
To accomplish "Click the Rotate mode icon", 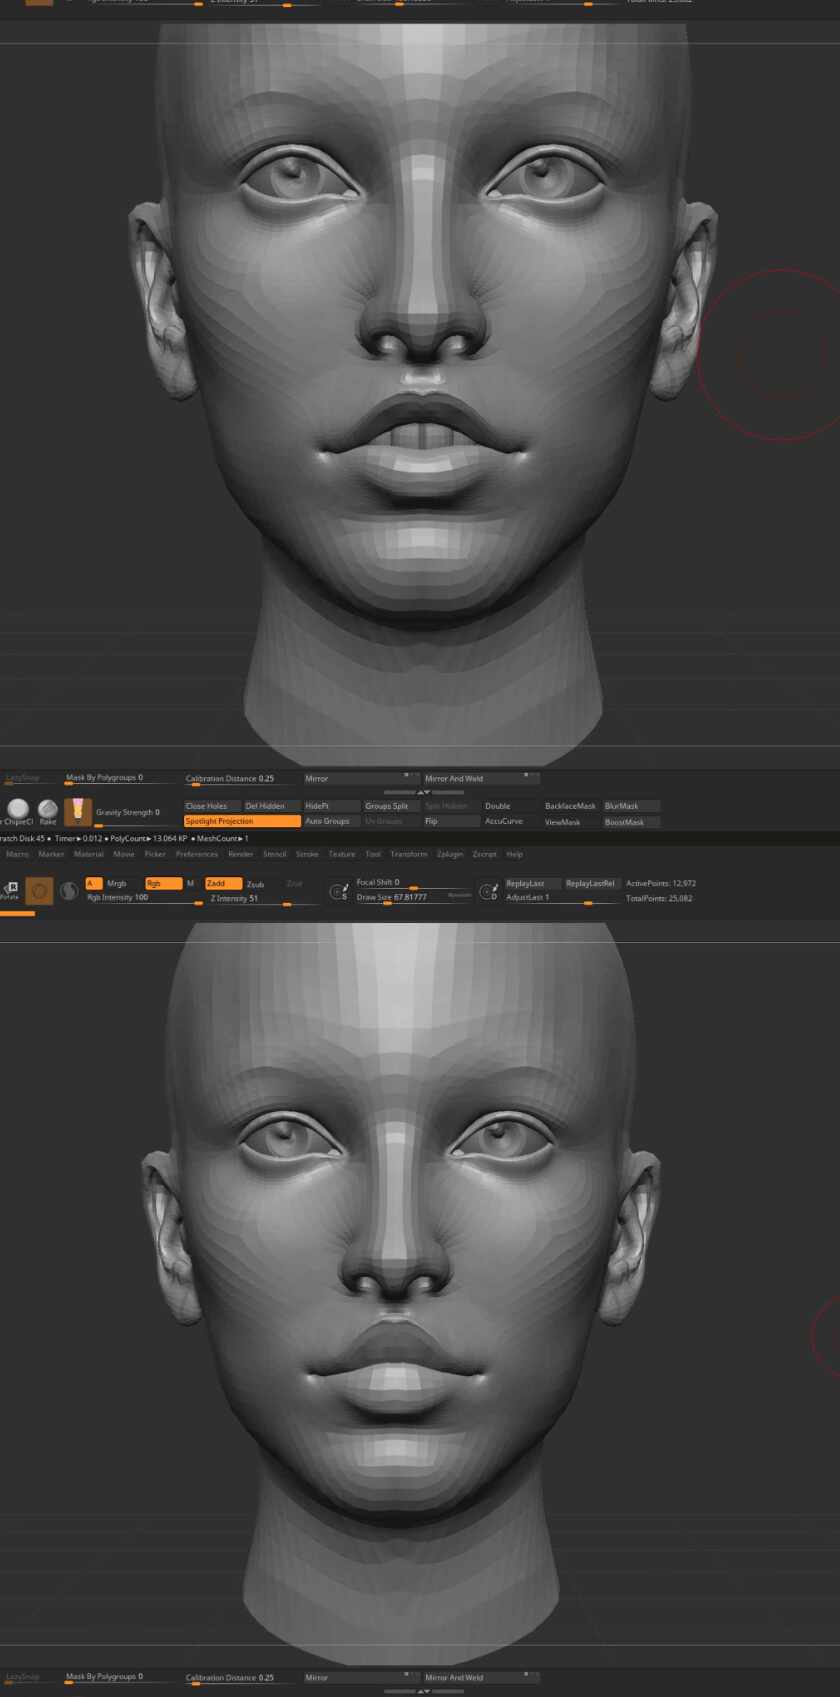I will pyautogui.click(x=11, y=890).
